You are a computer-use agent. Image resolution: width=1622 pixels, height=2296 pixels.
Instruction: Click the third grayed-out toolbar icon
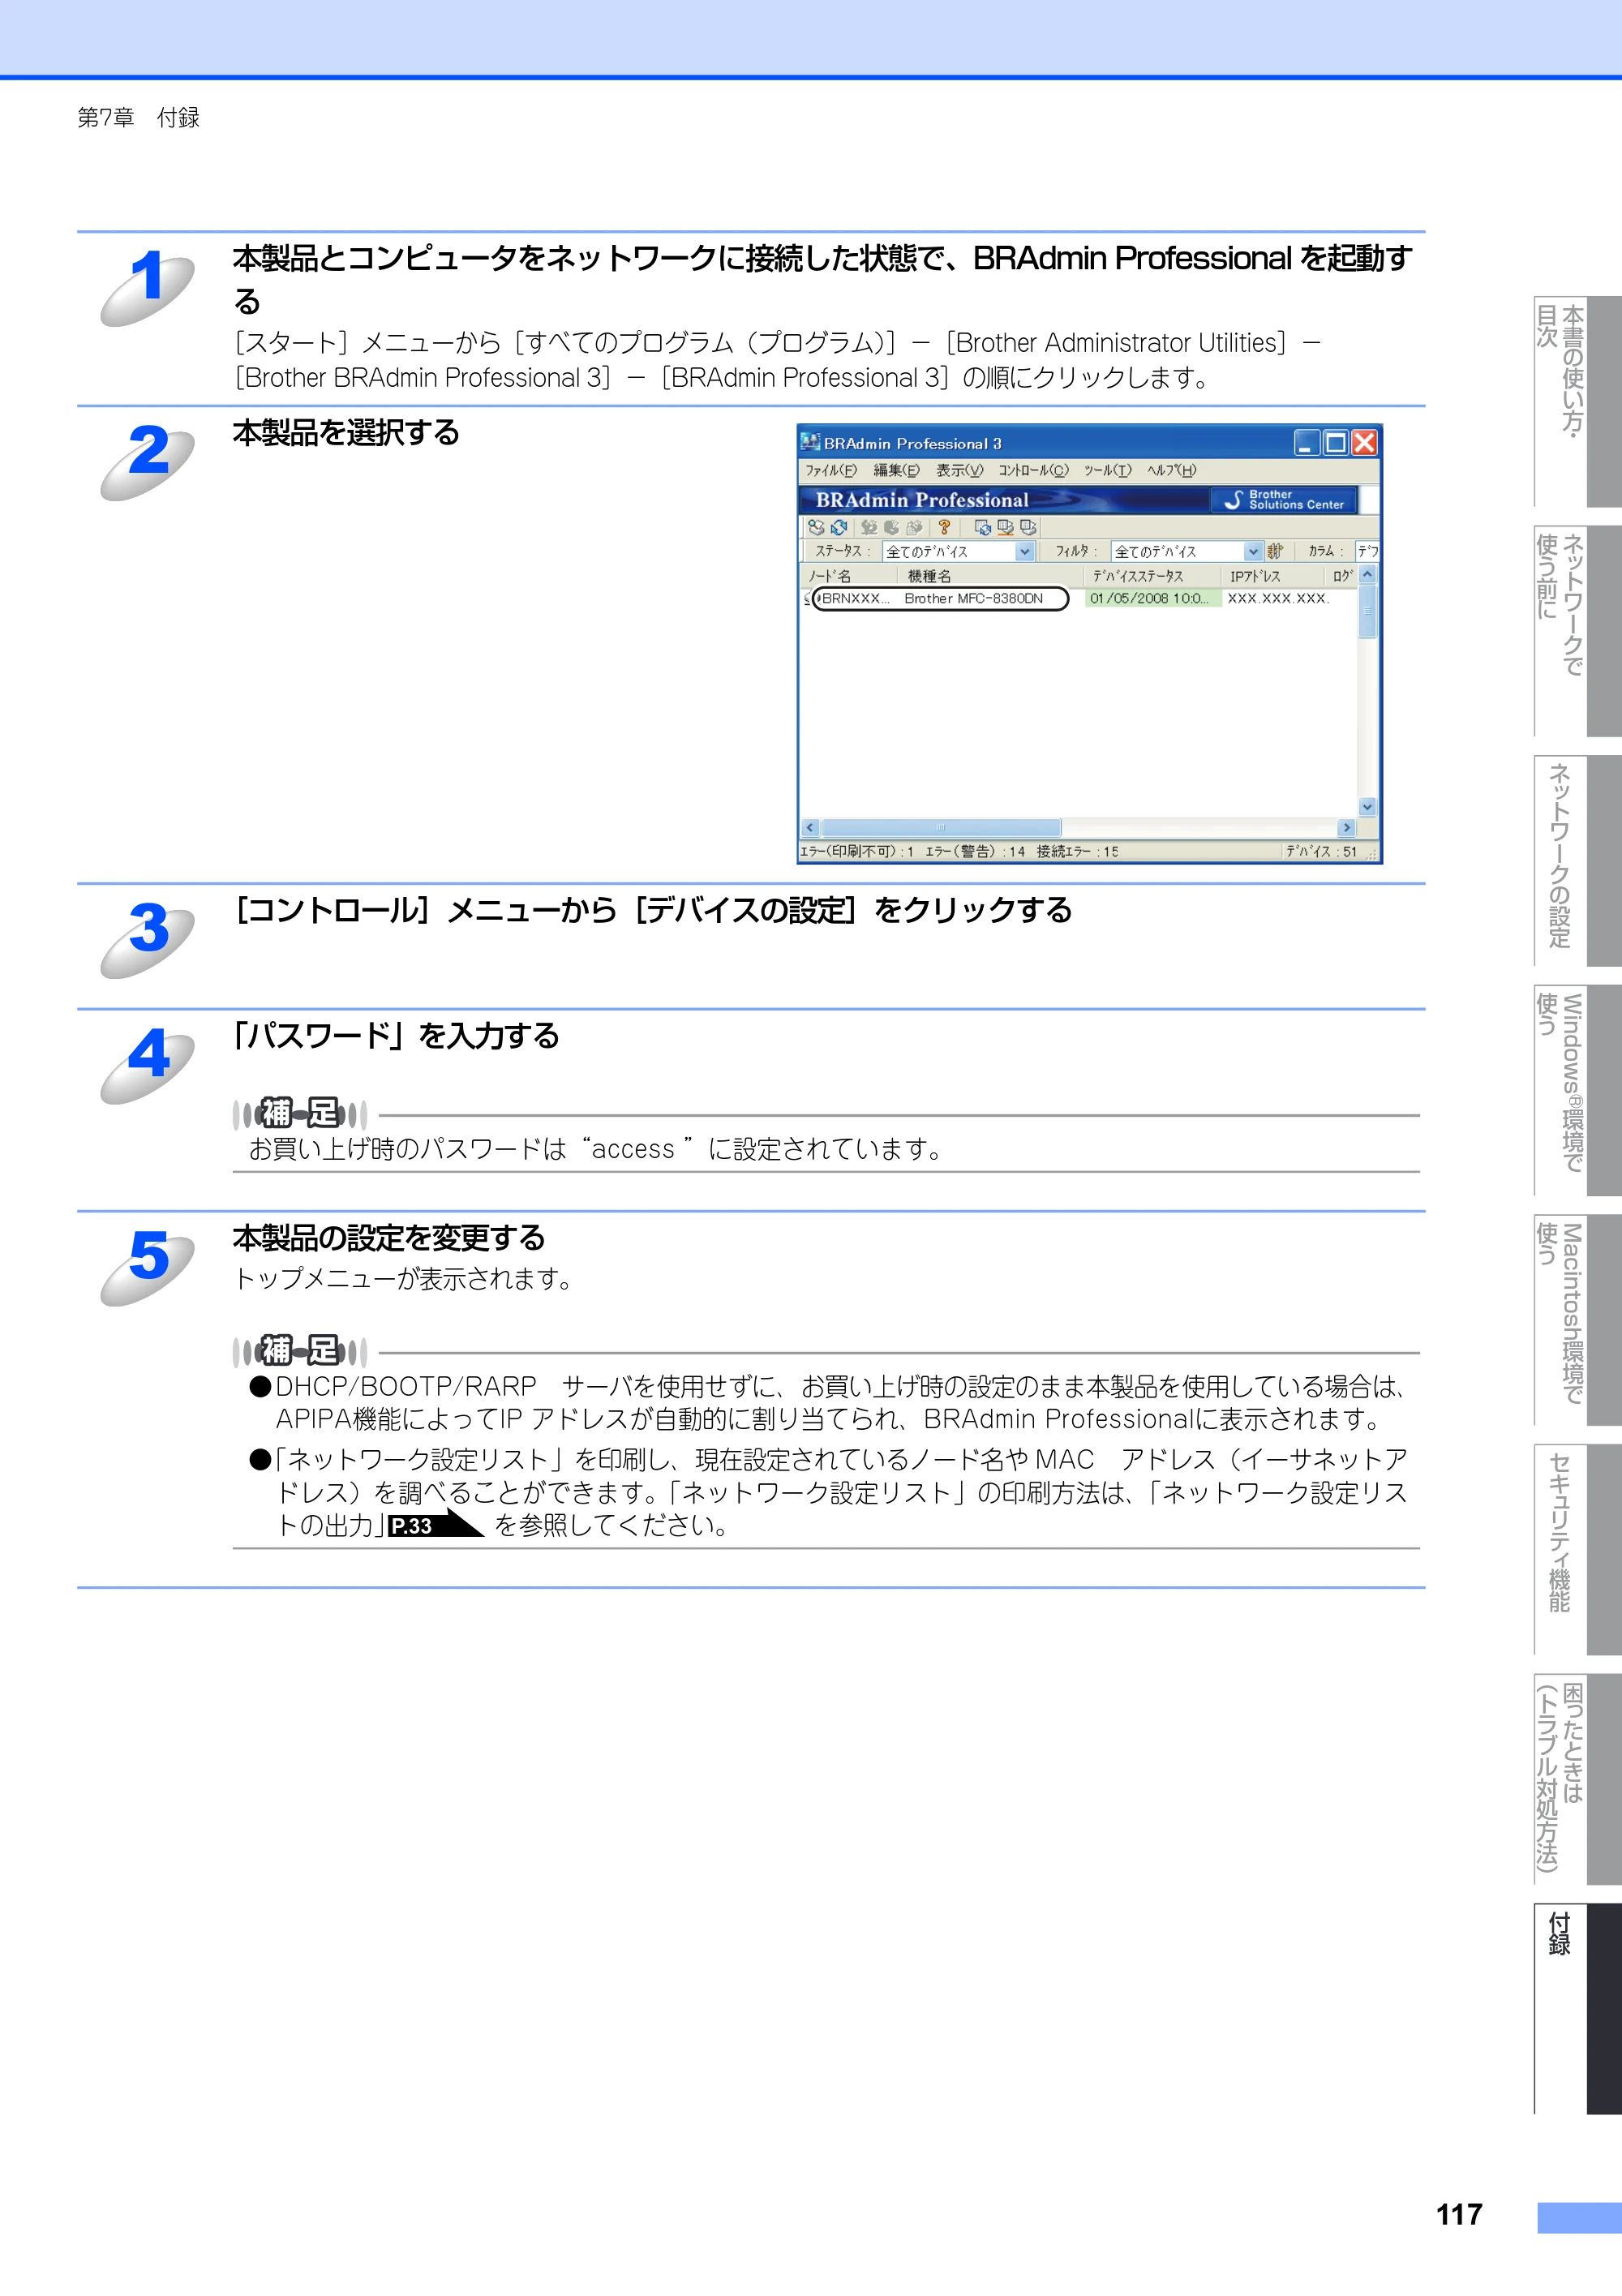pyautogui.click(x=913, y=527)
